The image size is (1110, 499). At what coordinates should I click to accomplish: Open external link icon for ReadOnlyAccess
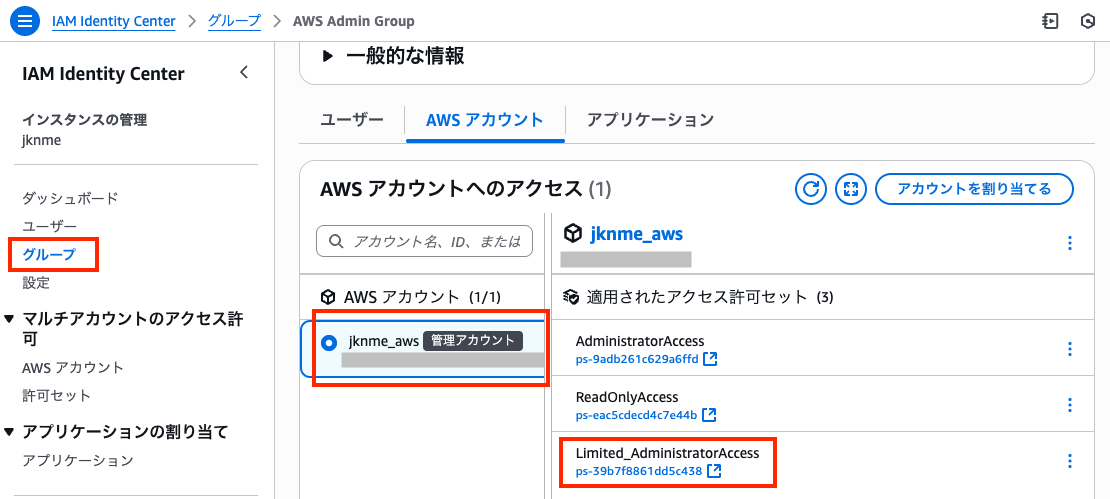click(708, 415)
